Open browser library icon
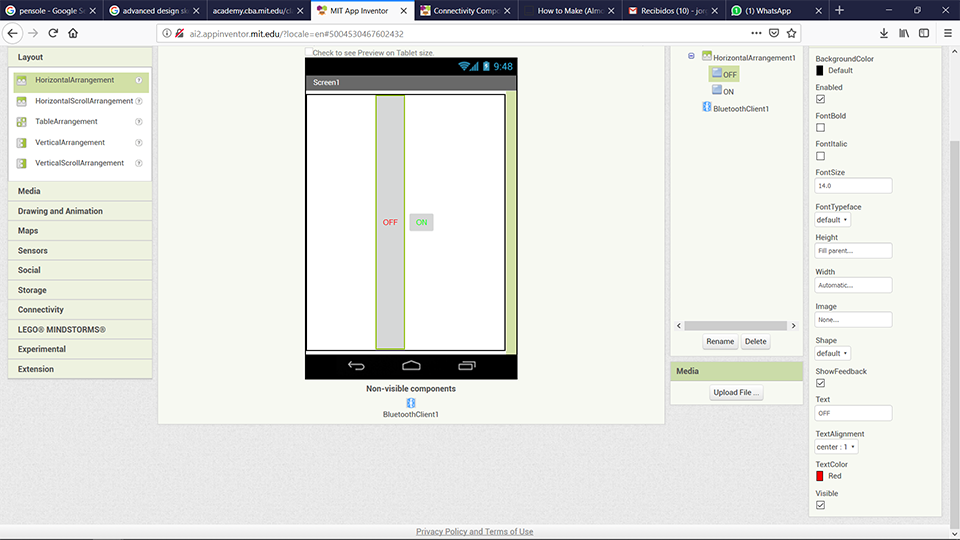The width and height of the screenshot is (960, 540). (904, 33)
